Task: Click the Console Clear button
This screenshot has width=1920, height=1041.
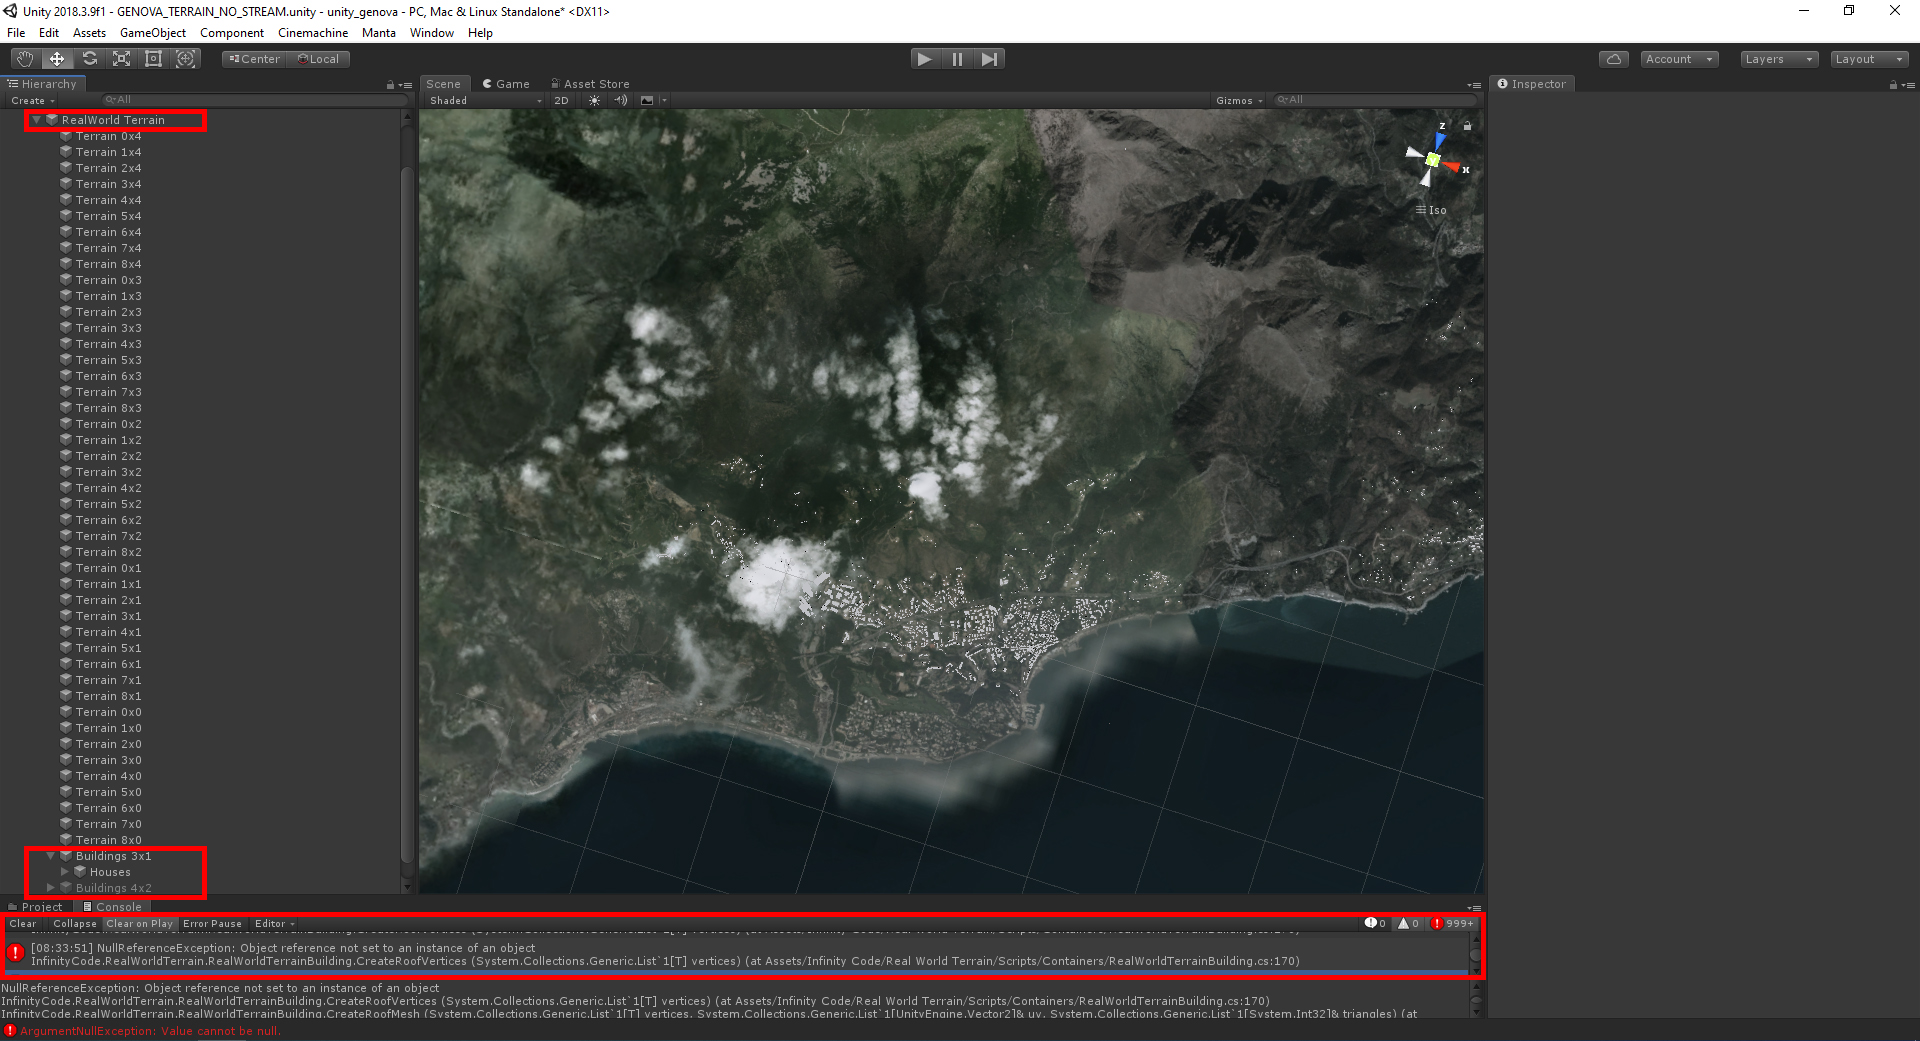Action: (x=23, y=924)
